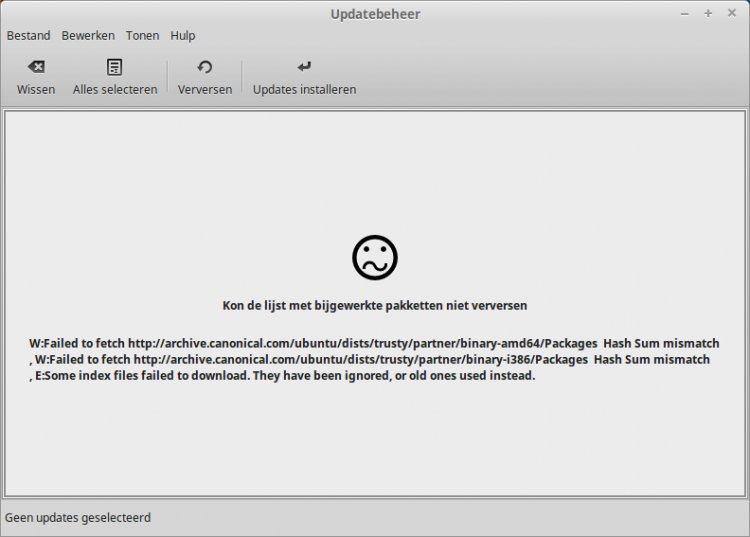Click the Updates installeren arrow icon

304,67
